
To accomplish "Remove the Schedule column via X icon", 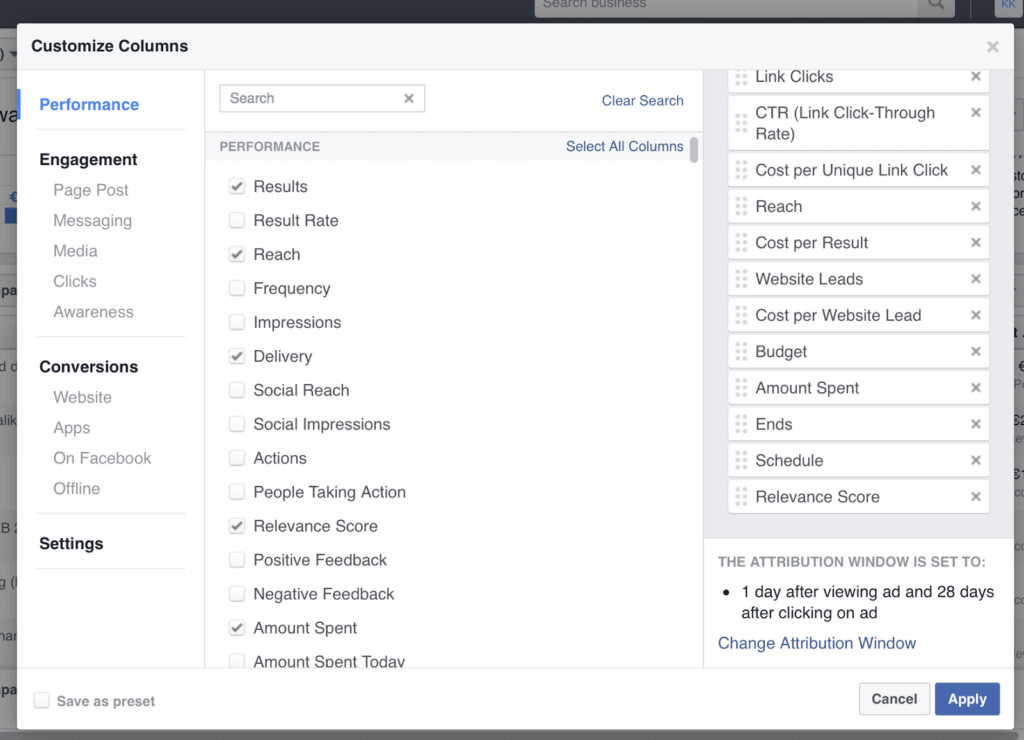I will tap(976, 459).
